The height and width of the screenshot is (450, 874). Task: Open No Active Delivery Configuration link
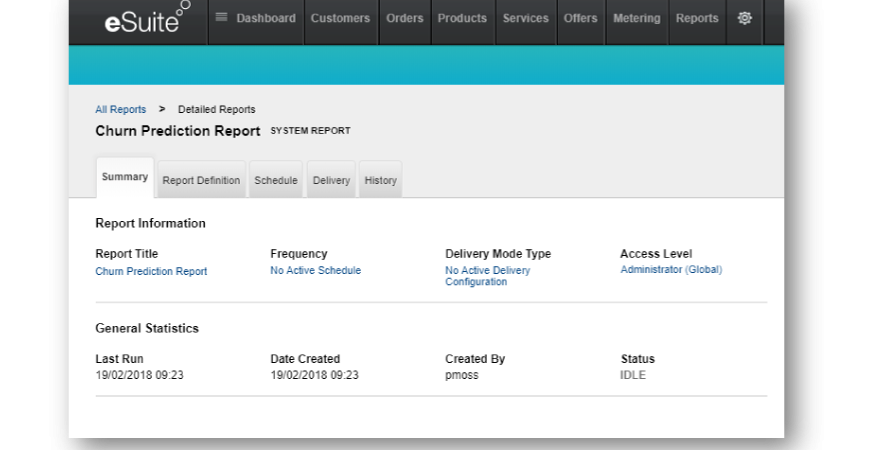[487, 276]
